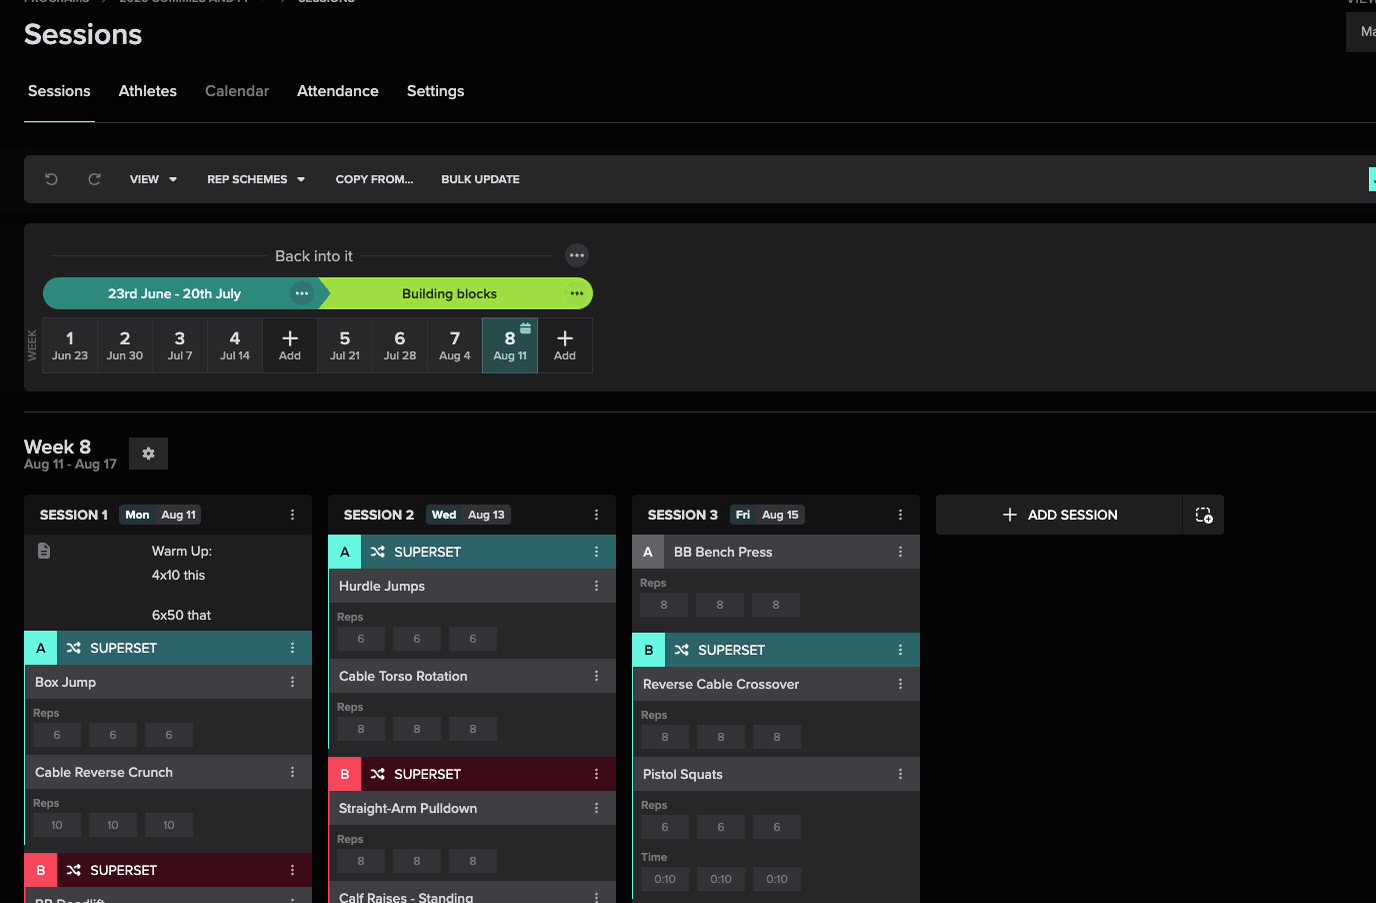Click Hurdle Jumps exercise name
This screenshot has height=903, width=1376.
point(382,586)
